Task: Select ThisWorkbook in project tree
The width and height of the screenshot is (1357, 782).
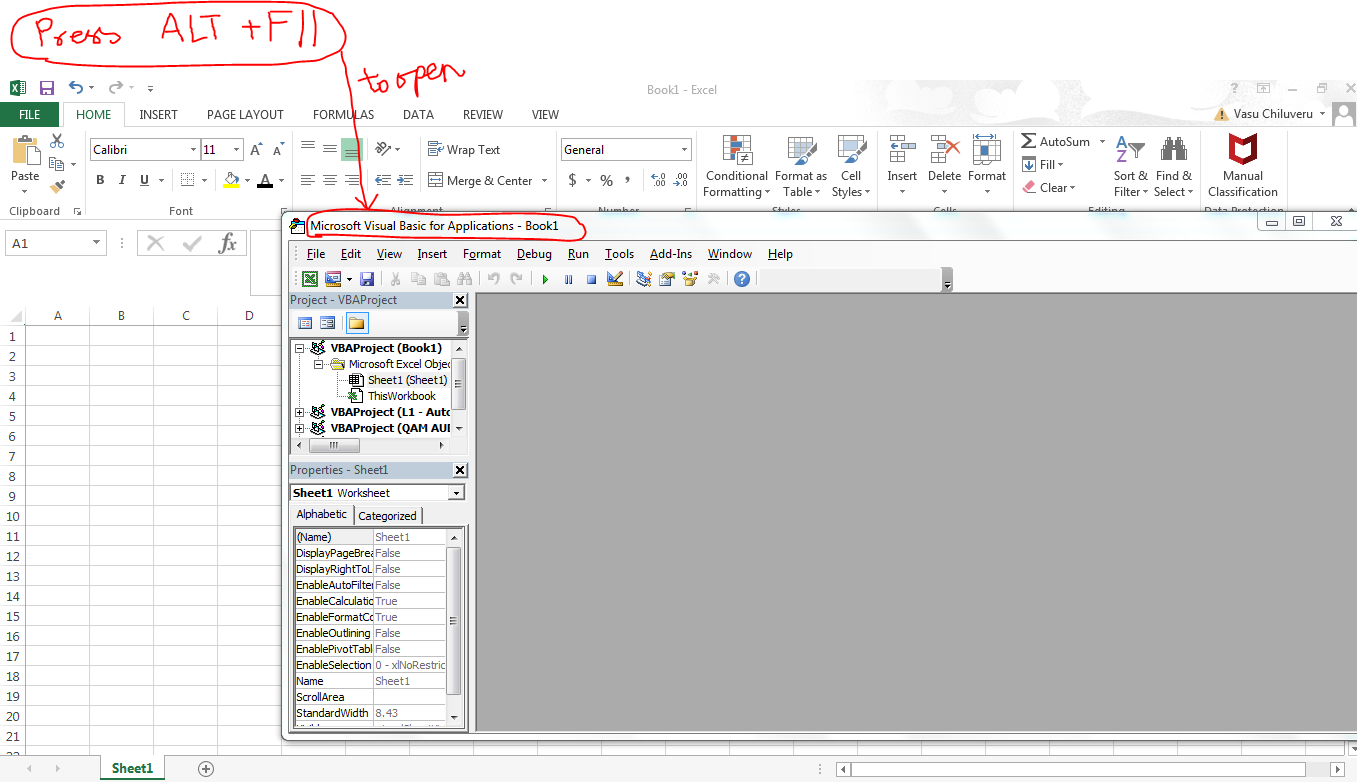Action: point(401,396)
